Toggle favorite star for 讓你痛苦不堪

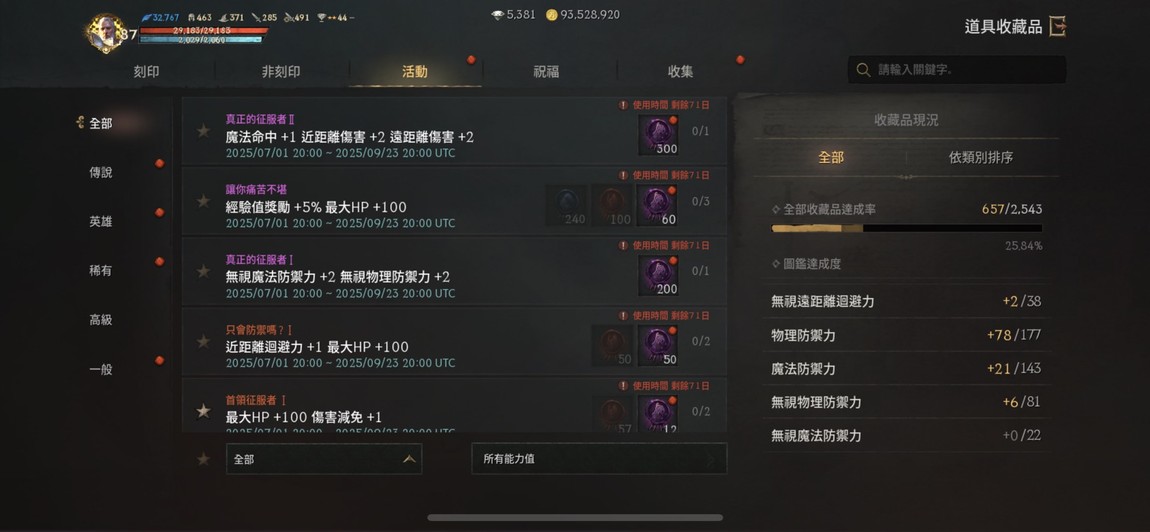203,201
